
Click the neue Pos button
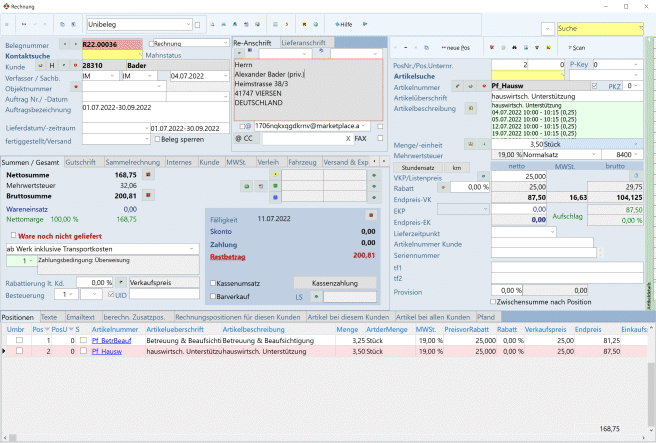(x=456, y=48)
